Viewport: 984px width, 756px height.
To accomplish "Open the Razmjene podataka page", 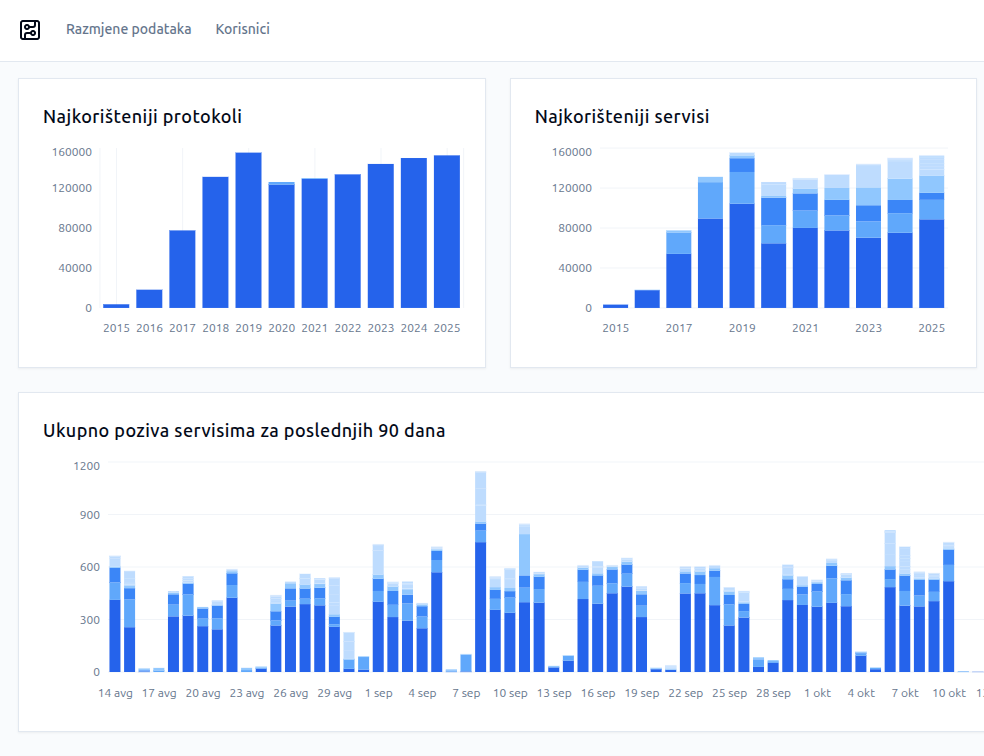I will [128, 29].
